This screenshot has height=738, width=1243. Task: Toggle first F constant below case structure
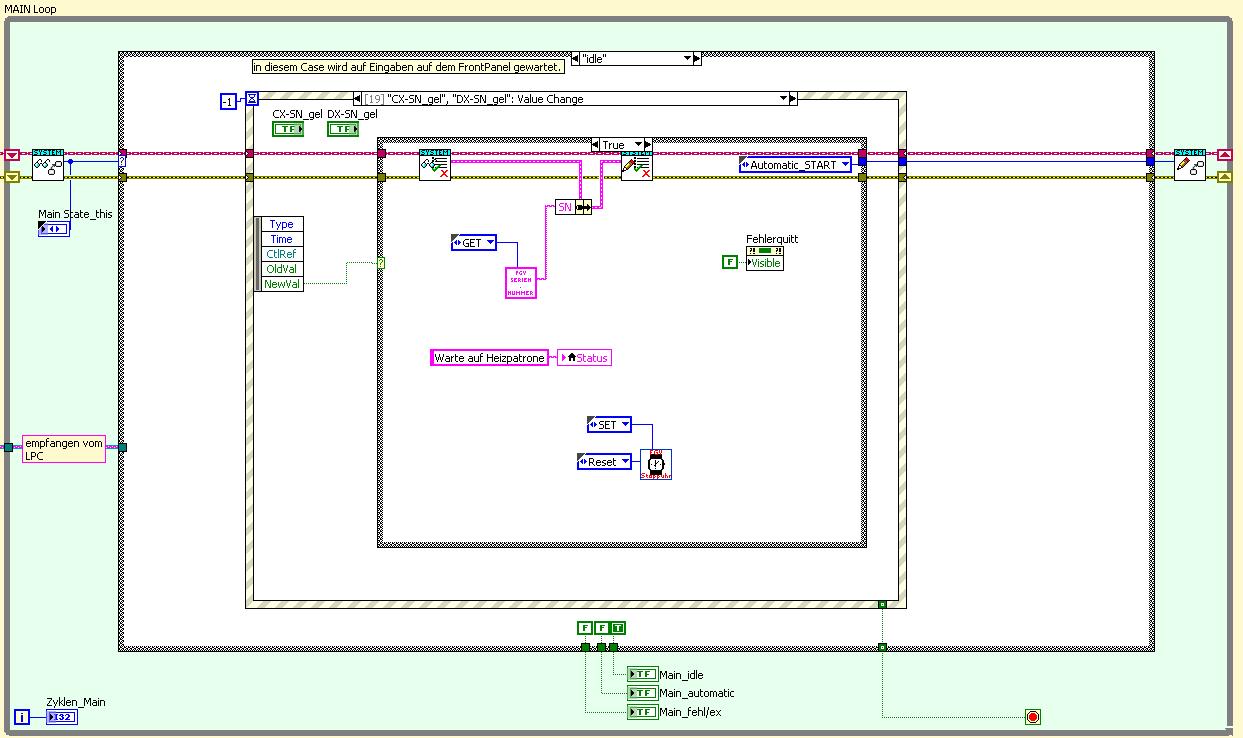click(x=584, y=628)
